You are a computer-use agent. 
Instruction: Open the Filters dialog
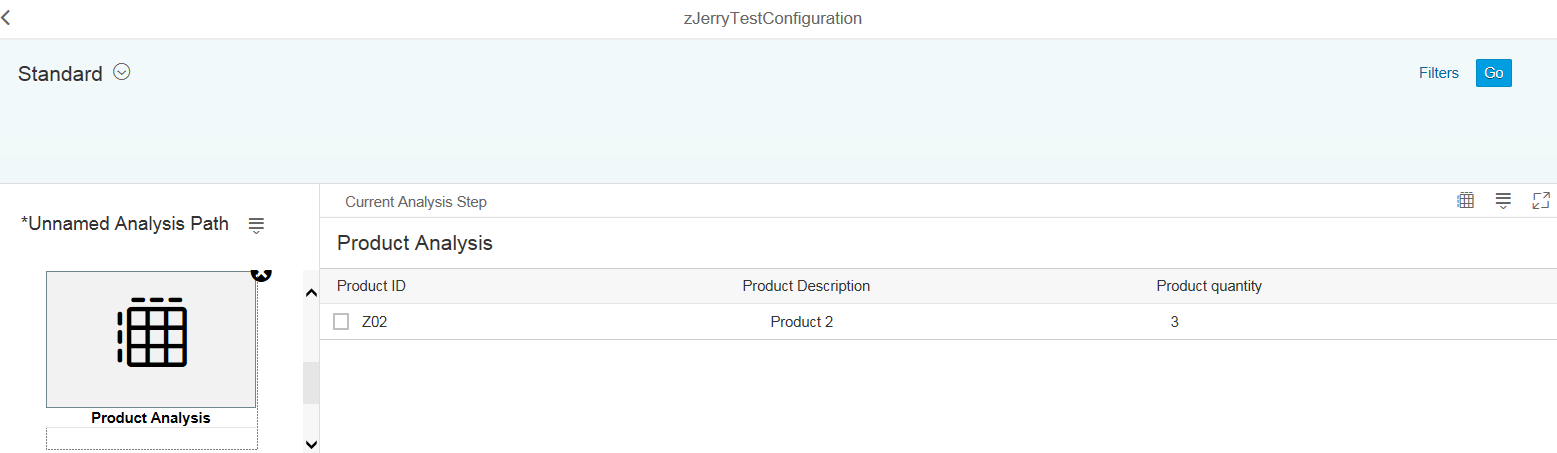[x=1439, y=73]
